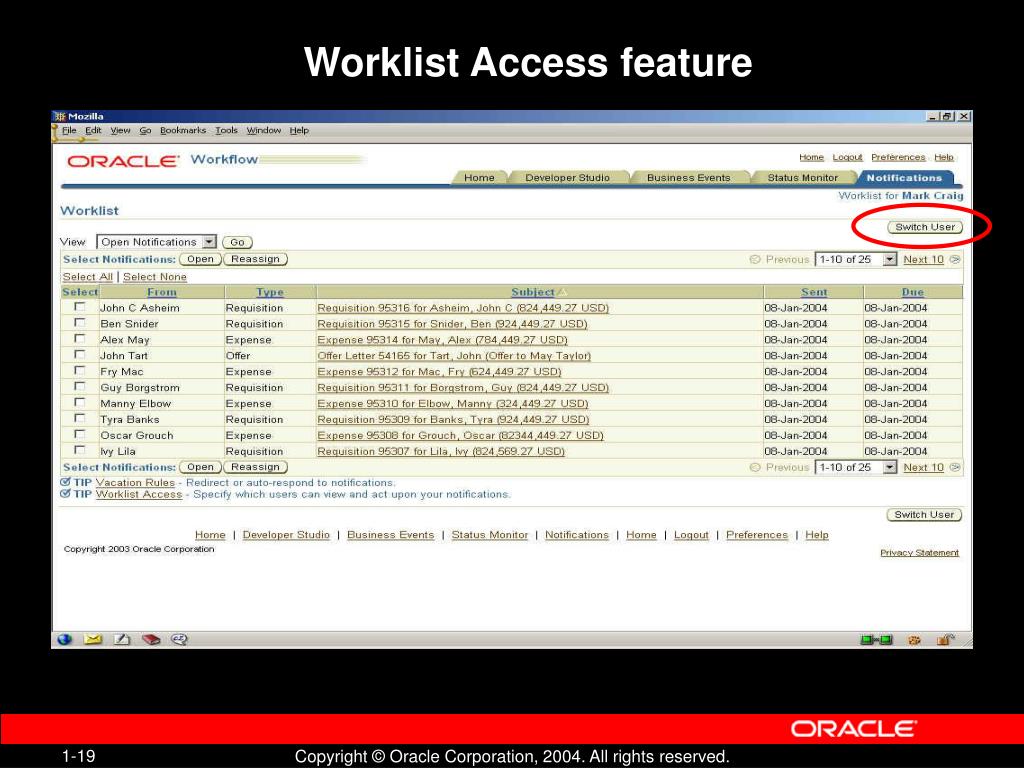Viewport: 1024px width, 768px height.
Task: Check the box for Tyra Banks
Action: click(80, 418)
